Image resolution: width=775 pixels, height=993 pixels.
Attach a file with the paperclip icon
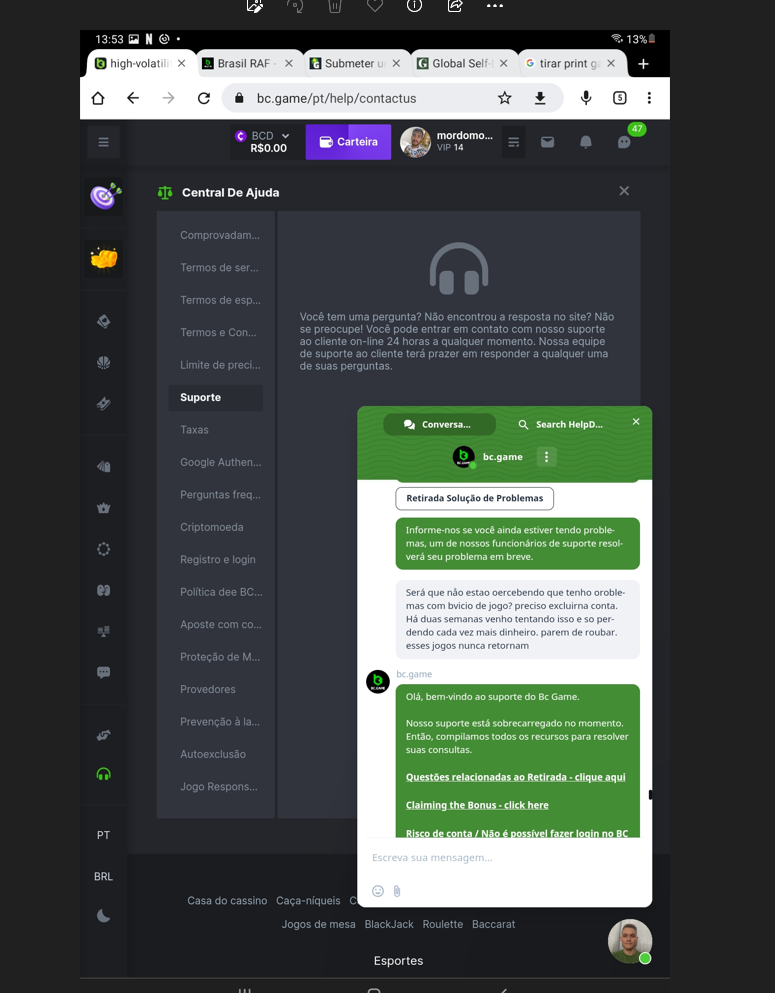point(397,891)
